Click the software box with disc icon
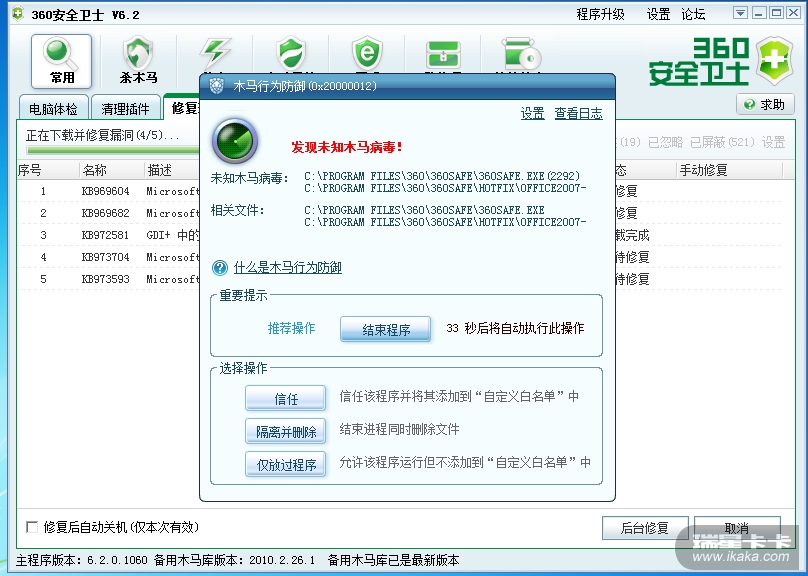 point(520,55)
